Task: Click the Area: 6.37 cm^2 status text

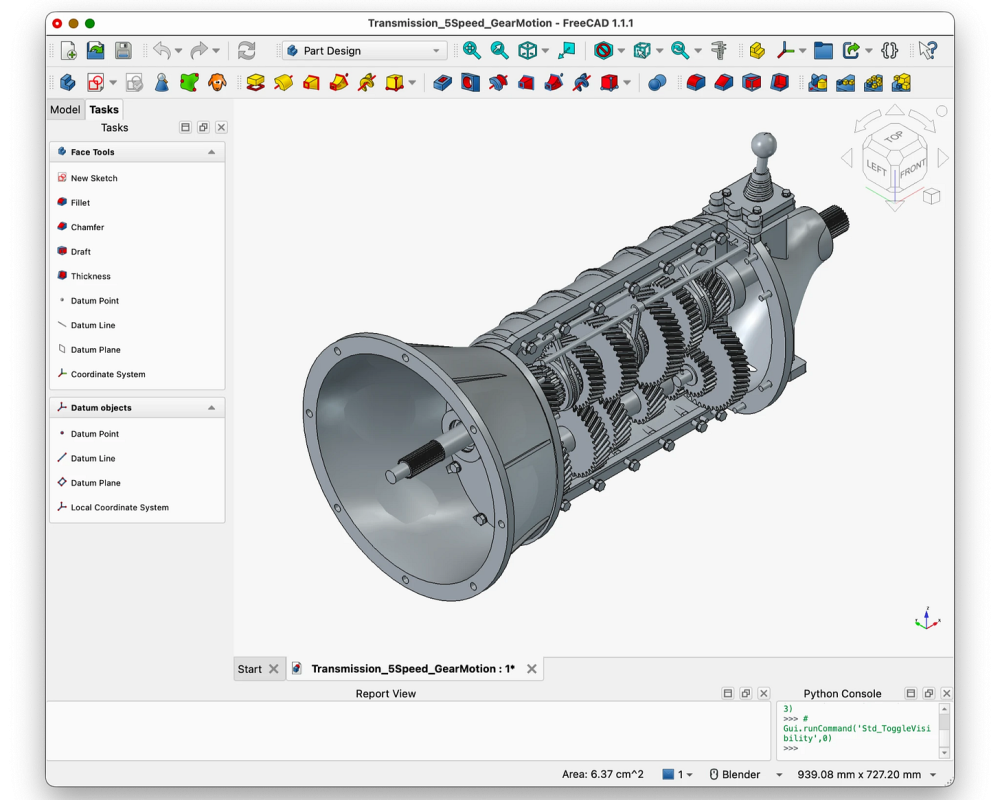Action: [603, 774]
